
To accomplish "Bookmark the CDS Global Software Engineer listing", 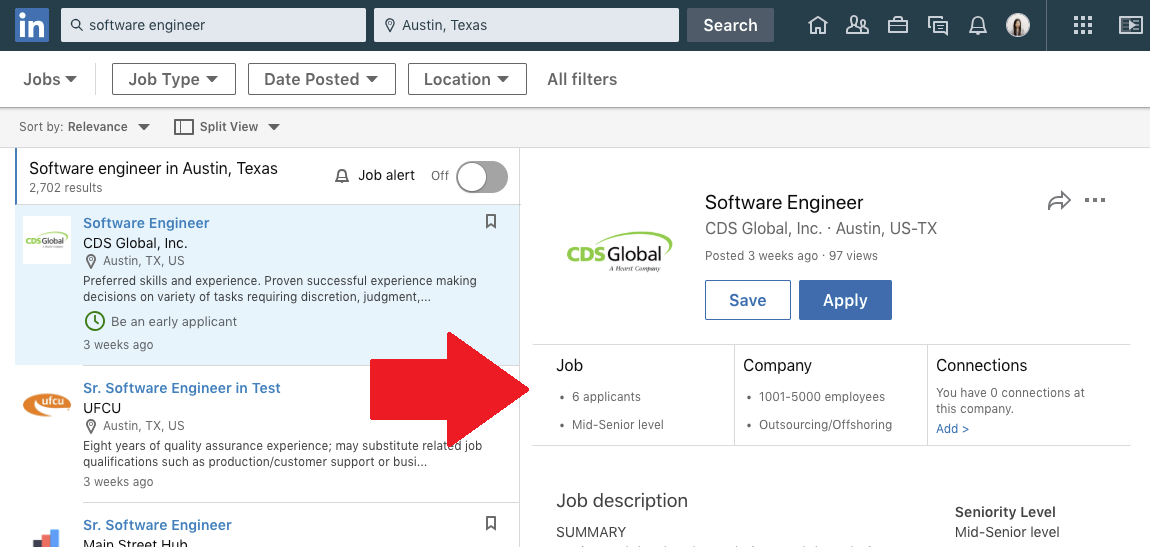I will click(x=491, y=221).
